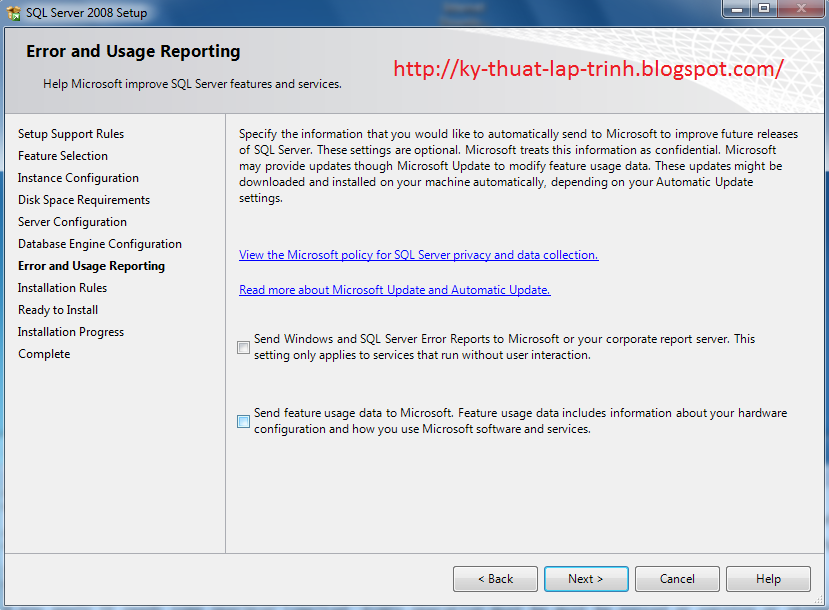This screenshot has width=829, height=610.
Task: Minimize the SQL Server 2008 Setup window
Action: coord(737,9)
